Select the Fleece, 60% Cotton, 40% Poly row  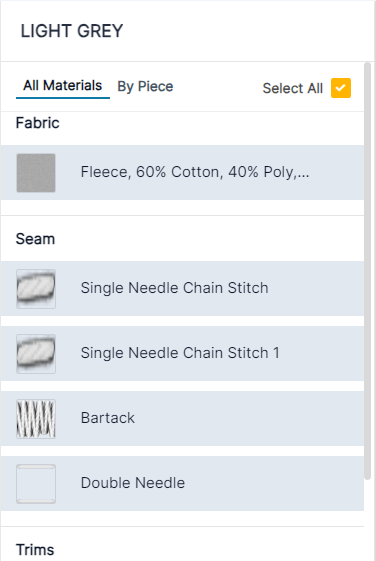pos(182,172)
